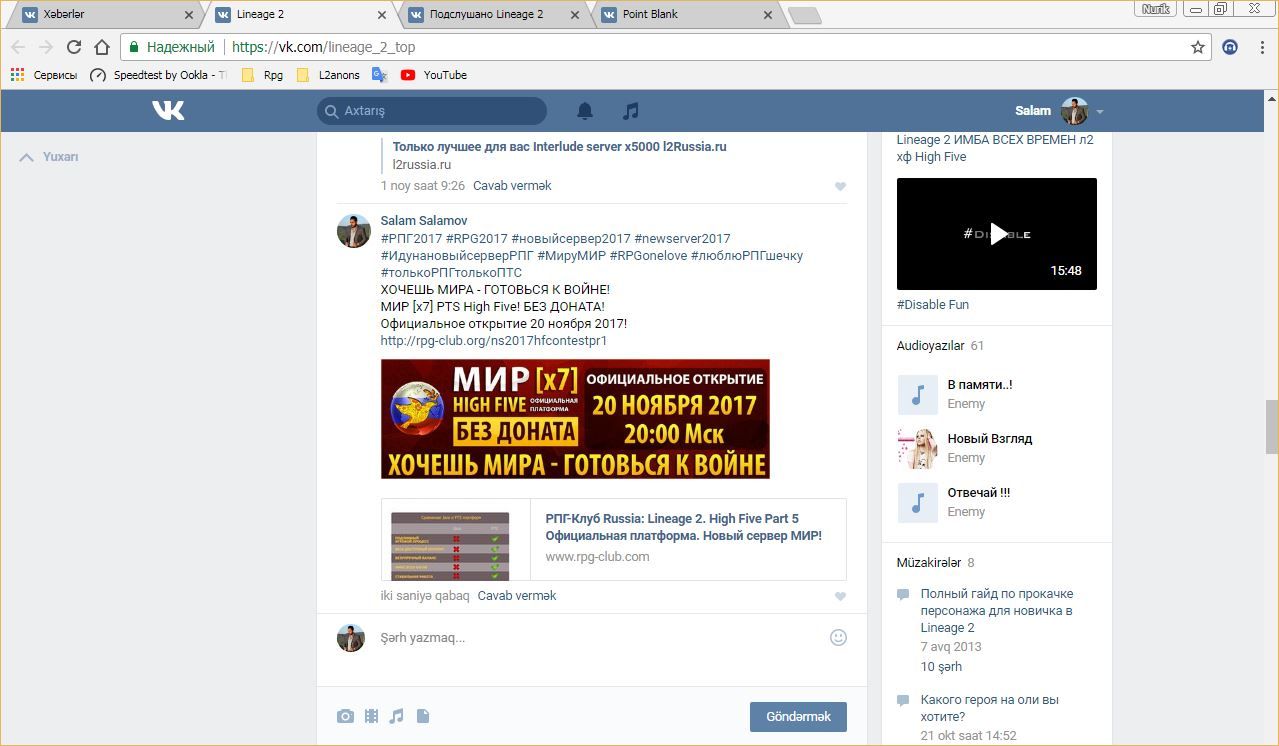Click the Interlude server l2Russia.ru link
This screenshot has width=1279, height=746.
coord(559,147)
